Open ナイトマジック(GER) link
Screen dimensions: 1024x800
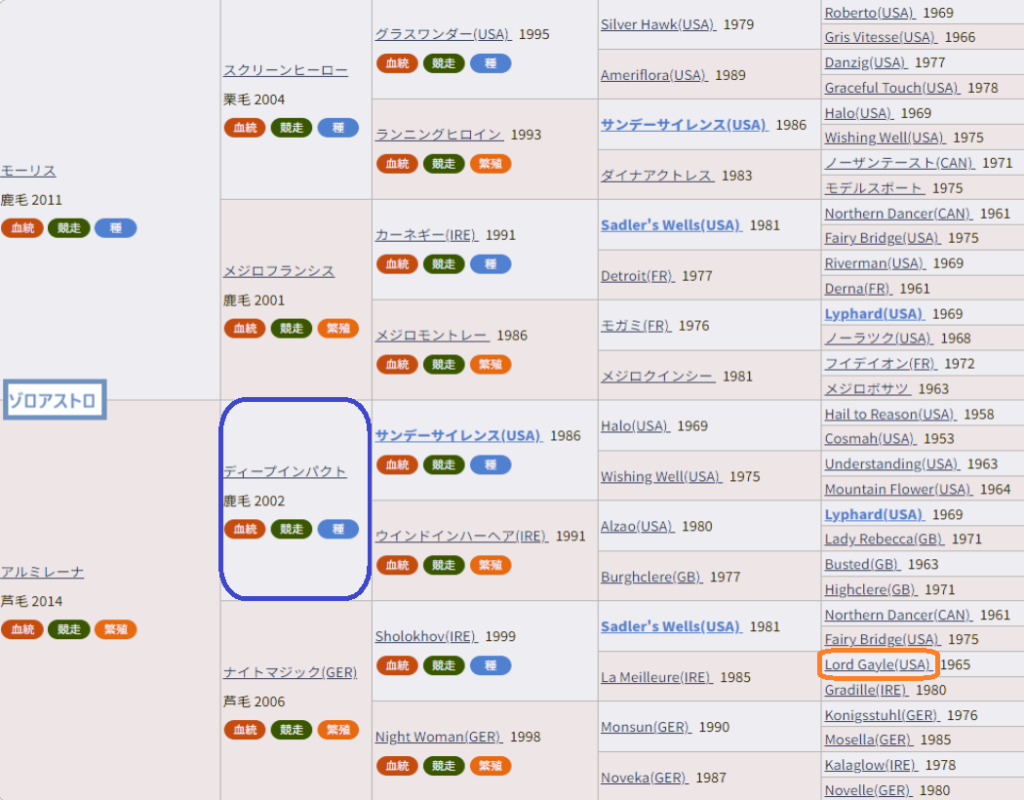click(x=290, y=672)
